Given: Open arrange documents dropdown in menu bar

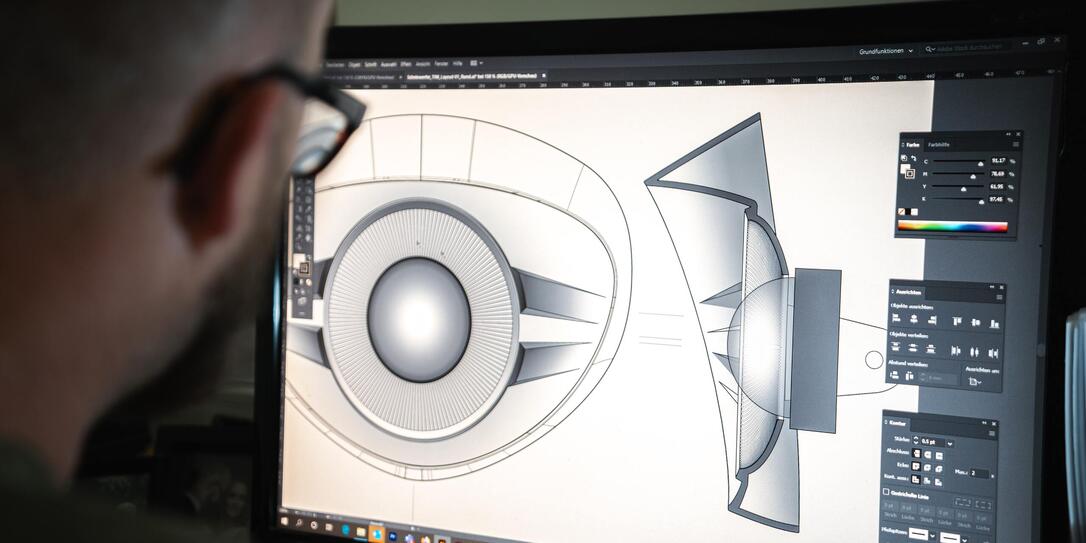Looking at the screenshot, I should click(477, 63).
